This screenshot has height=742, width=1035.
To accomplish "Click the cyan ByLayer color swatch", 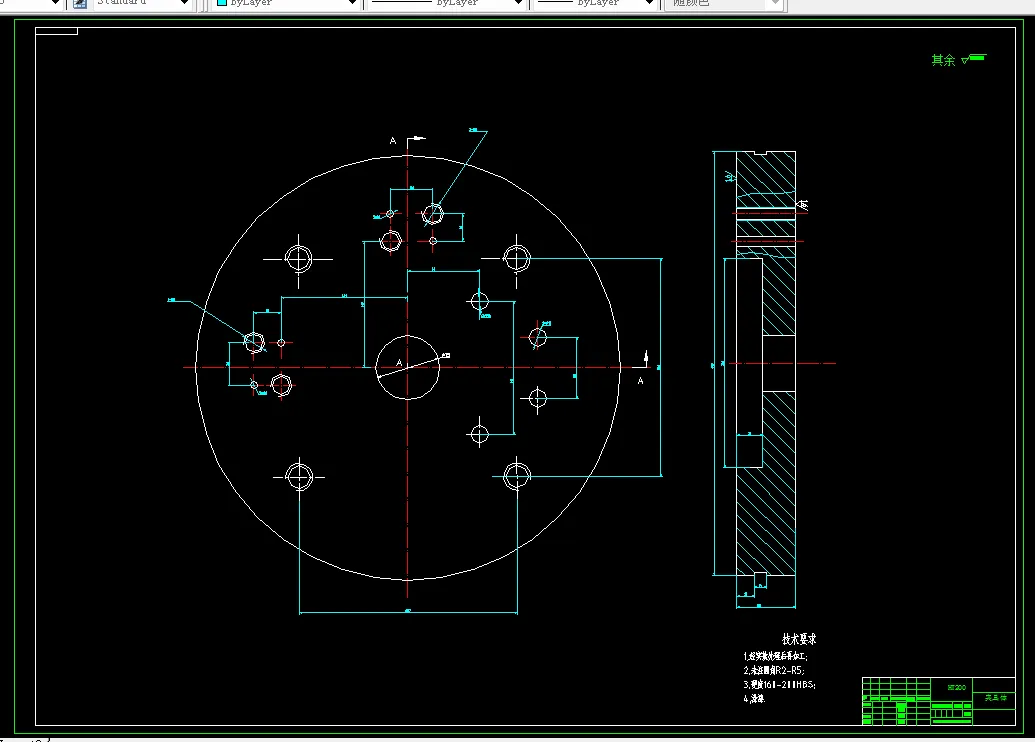I will click(222, 3).
